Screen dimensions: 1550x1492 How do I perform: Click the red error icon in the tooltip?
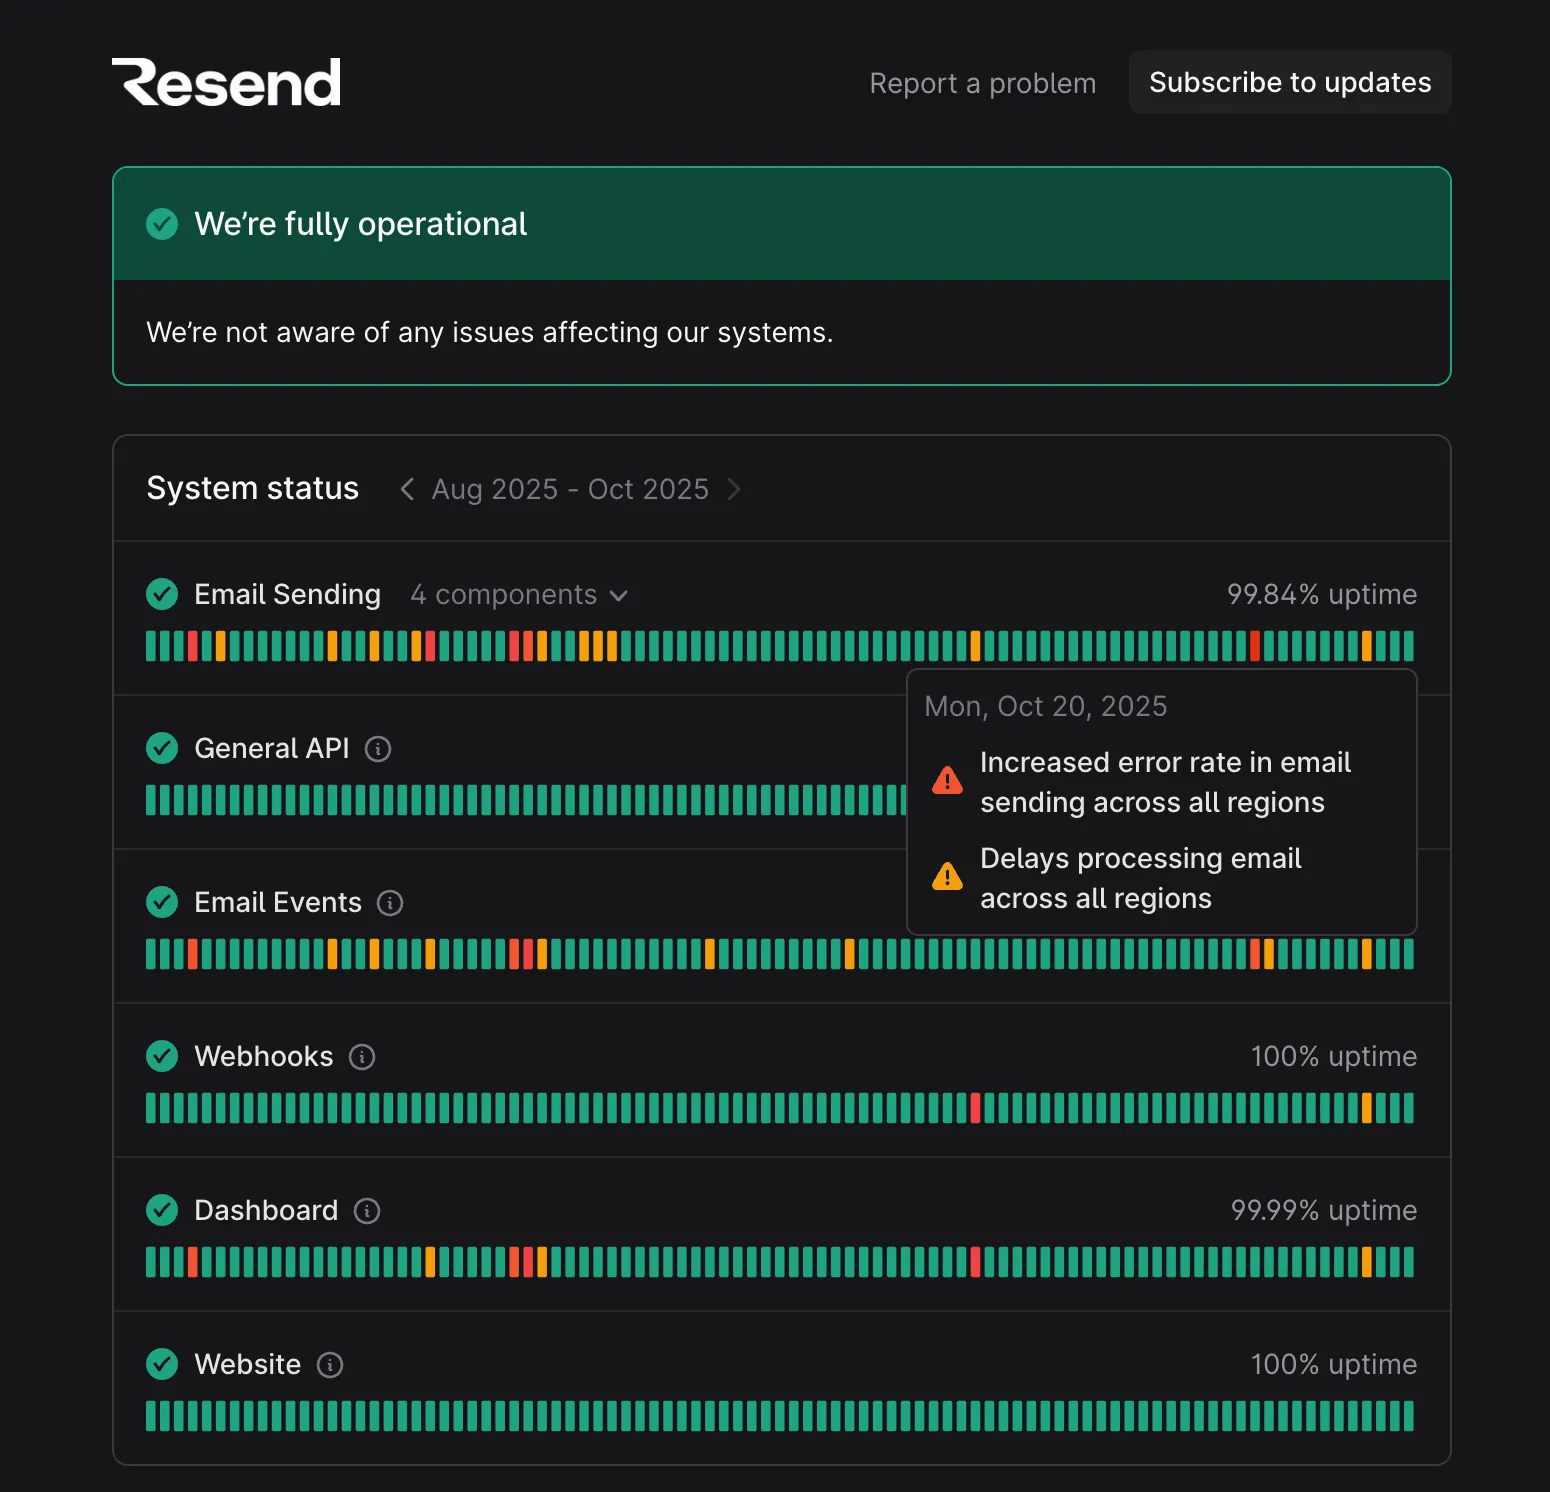click(946, 781)
